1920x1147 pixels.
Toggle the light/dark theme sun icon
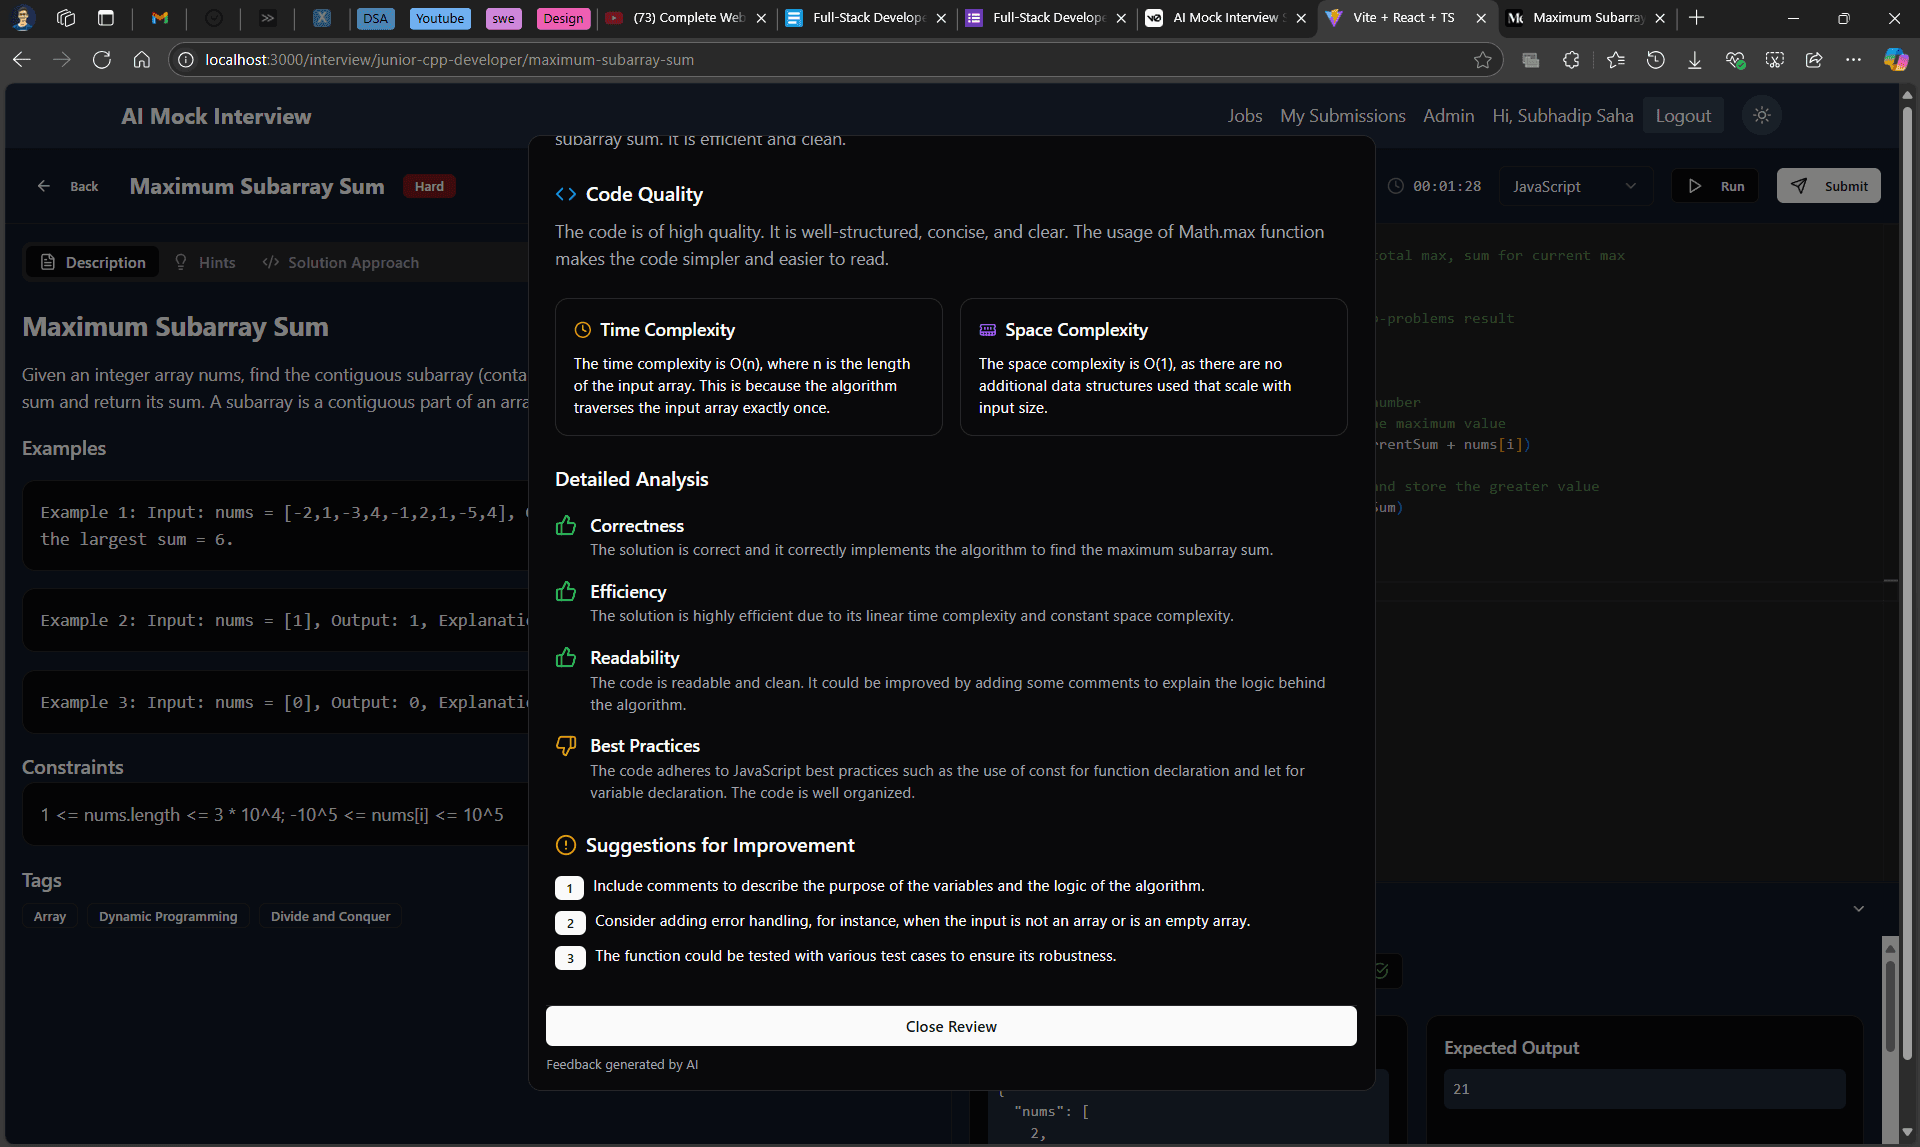[1762, 116]
